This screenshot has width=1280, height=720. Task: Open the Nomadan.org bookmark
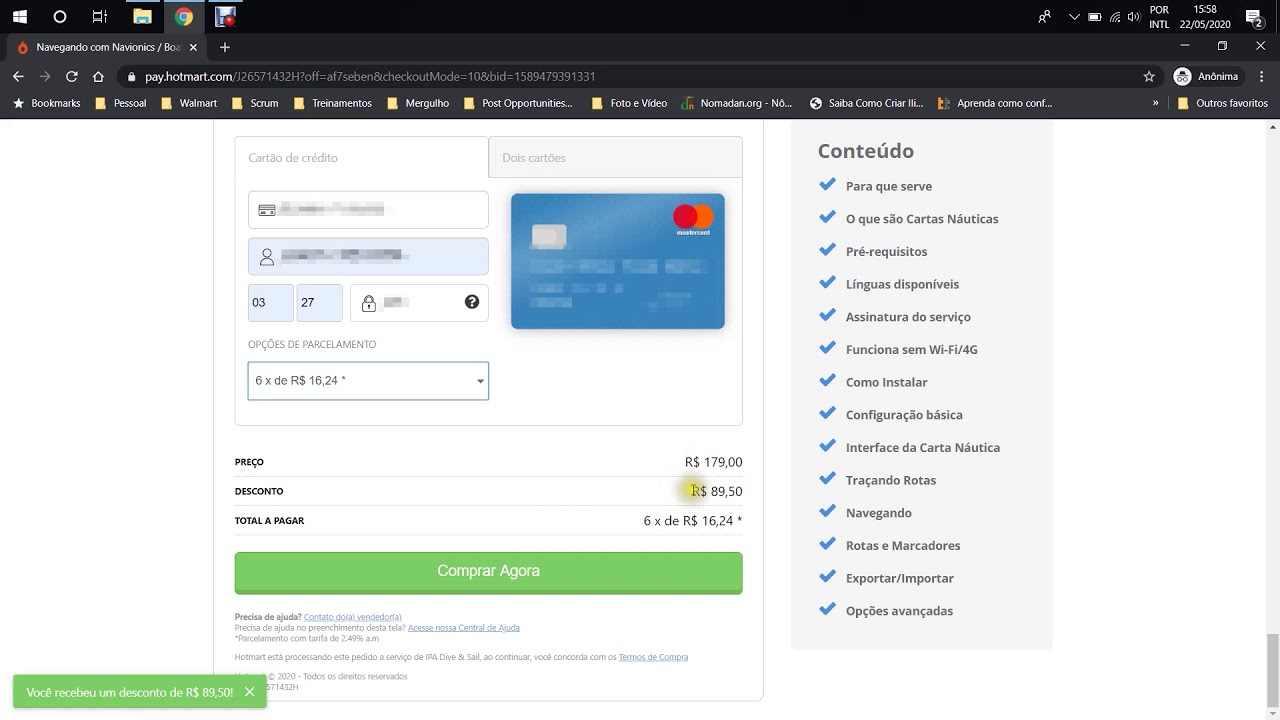pyautogui.click(x=736, y=103)
